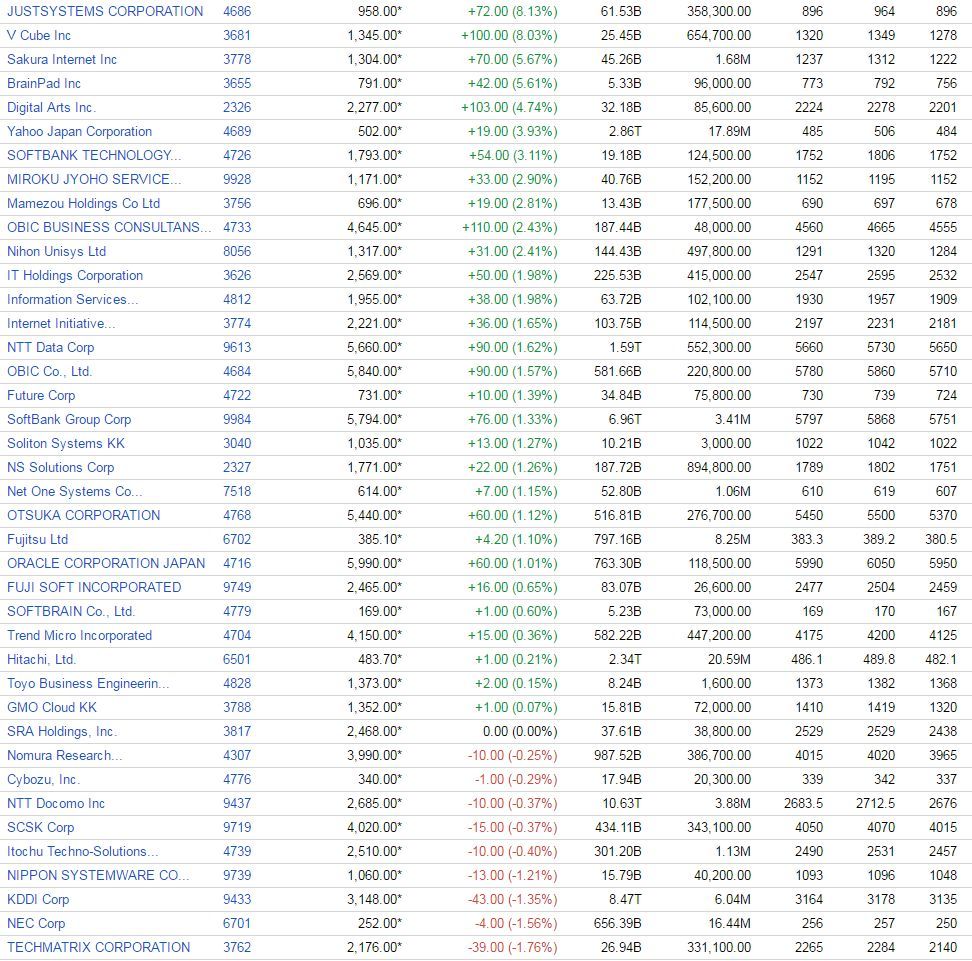Open ticker symbol 6701
The width and height of the screenshot is (972, 961).
237,924
